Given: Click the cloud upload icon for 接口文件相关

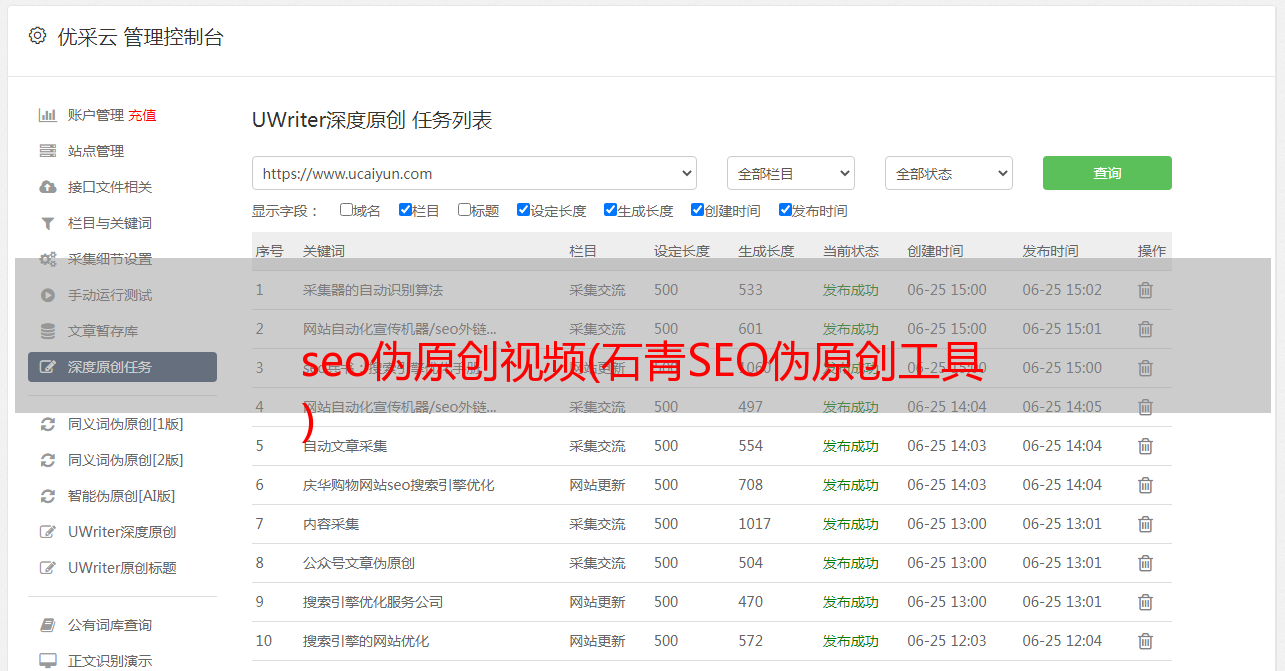Looking at the screenshot, I should pyautogui.click(x=47, y=187).
